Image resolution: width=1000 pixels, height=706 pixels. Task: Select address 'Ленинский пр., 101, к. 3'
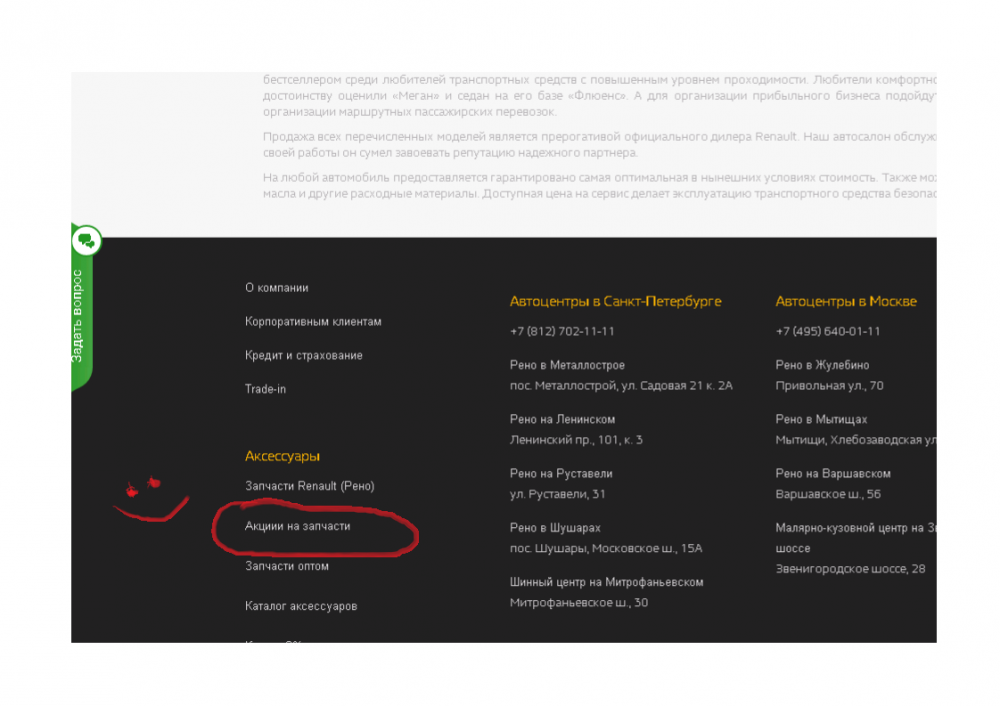pyautogui.click(x=576, y=440)
